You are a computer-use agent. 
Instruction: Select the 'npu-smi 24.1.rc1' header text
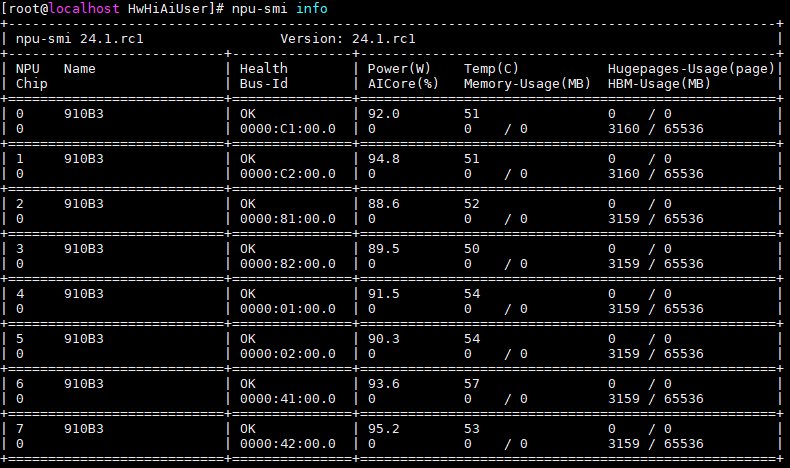(80, 39)
